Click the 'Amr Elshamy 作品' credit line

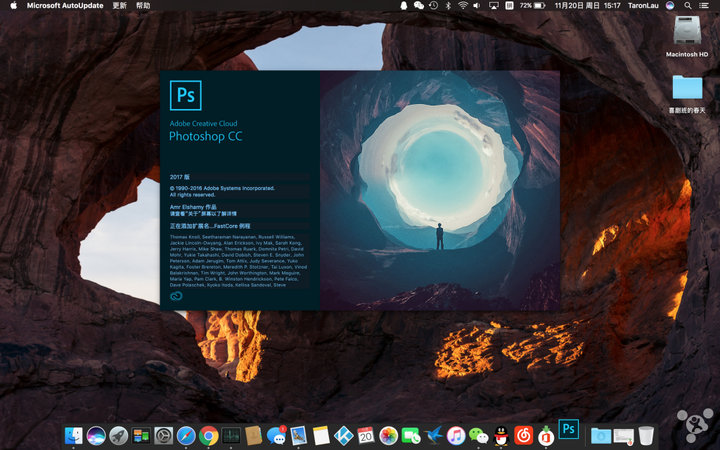(193, 207)
